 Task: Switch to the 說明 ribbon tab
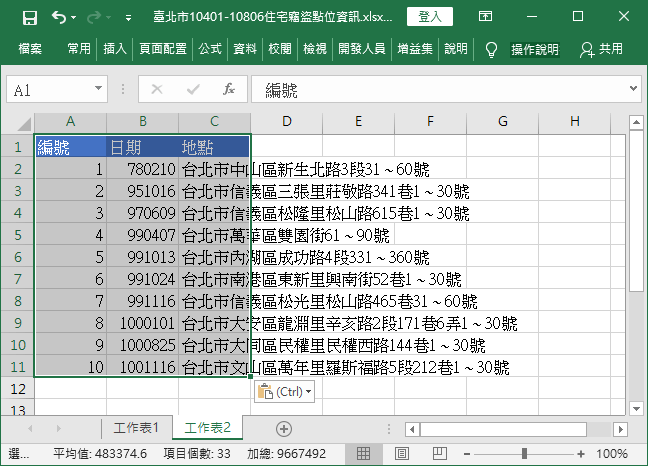point(456,49)
